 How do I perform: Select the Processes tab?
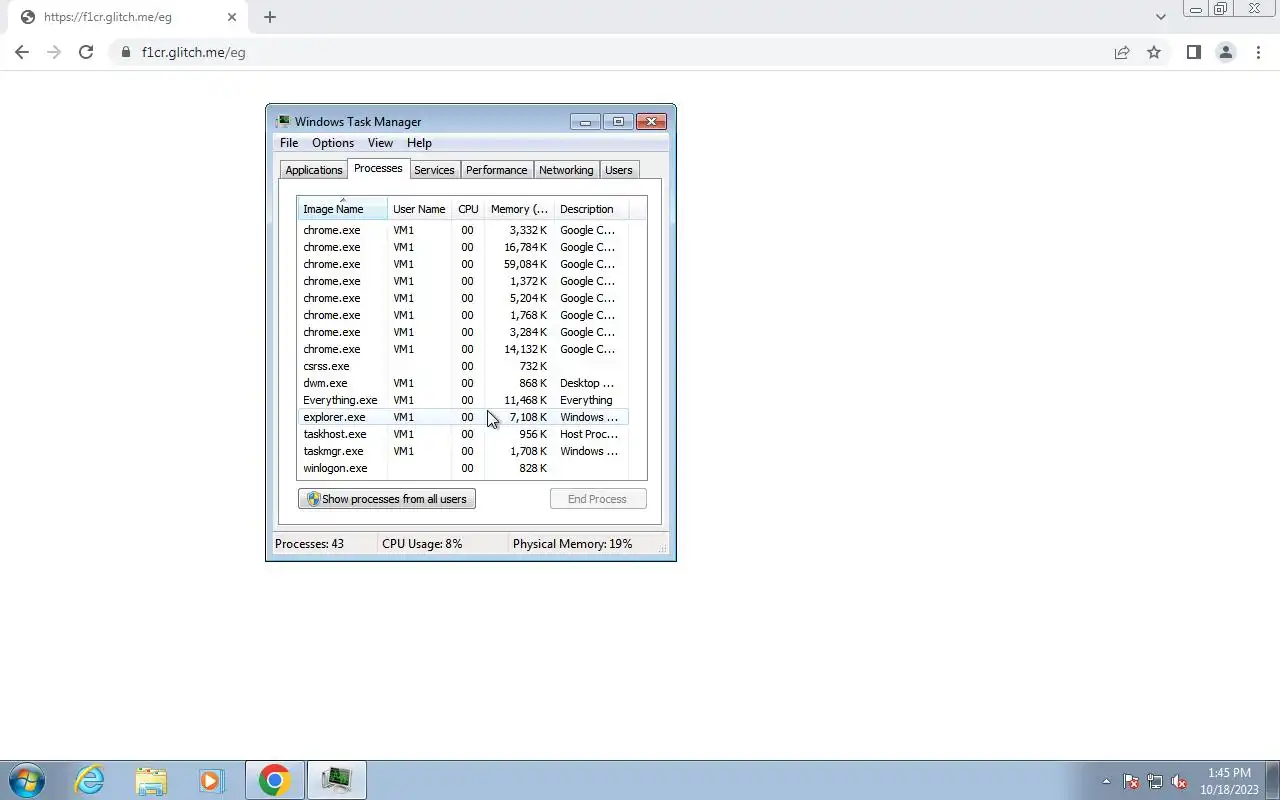378,168
